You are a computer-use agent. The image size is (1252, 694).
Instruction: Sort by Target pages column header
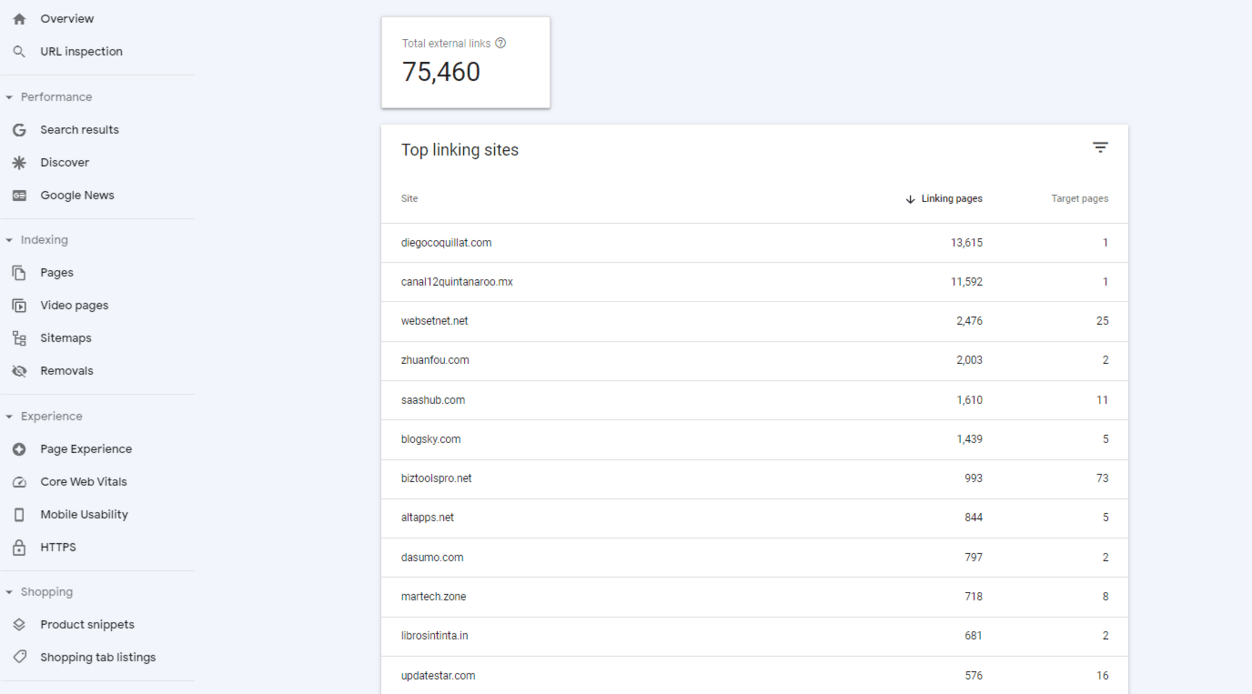1079,199
